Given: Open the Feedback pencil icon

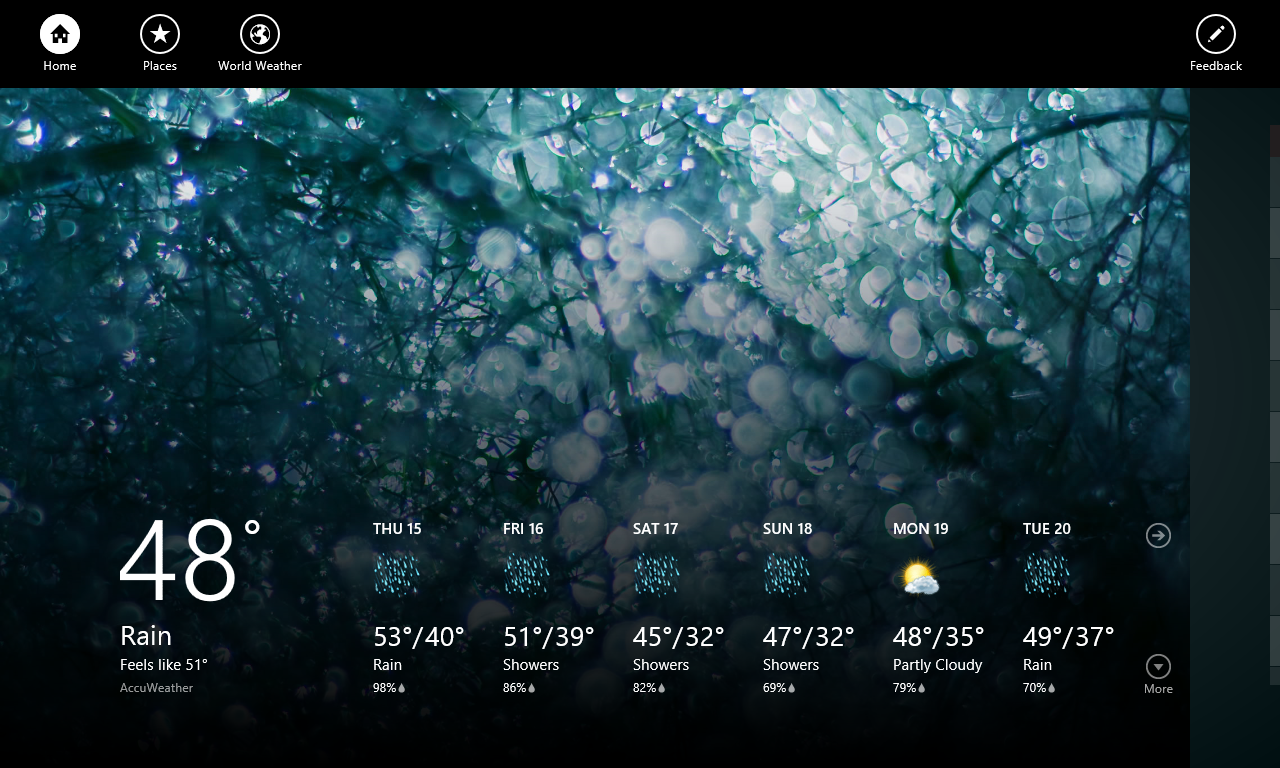Looking at the screenshot, I should pos(1216,34).
